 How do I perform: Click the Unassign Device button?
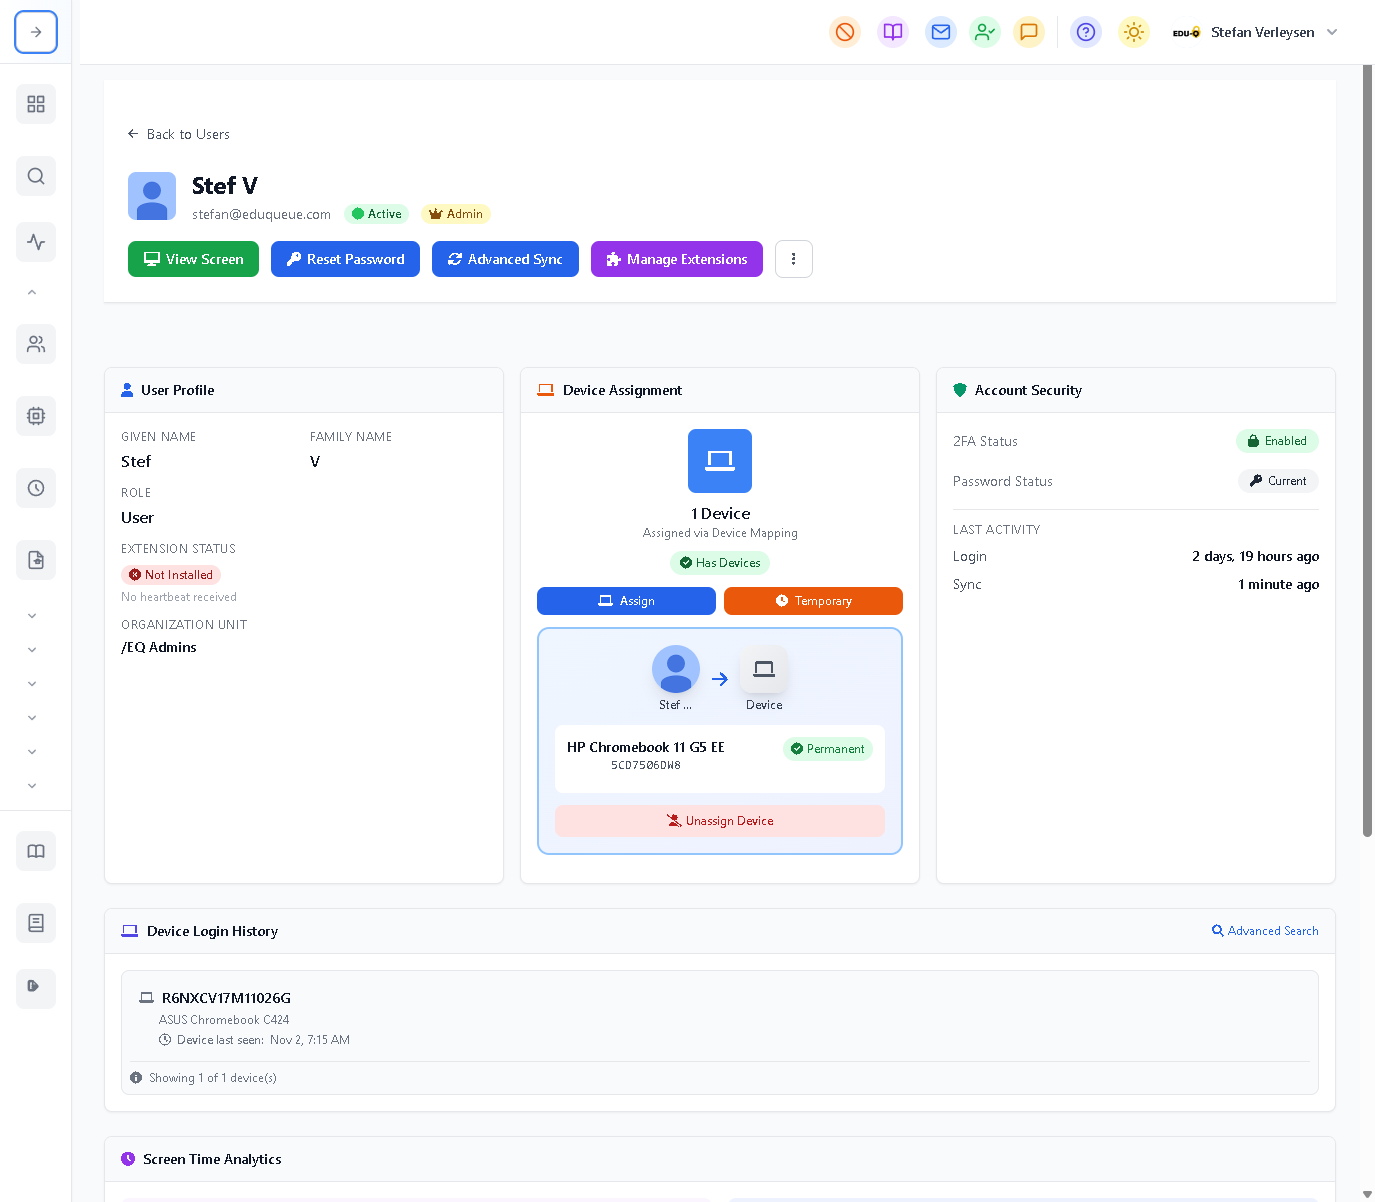click(719, 820)
